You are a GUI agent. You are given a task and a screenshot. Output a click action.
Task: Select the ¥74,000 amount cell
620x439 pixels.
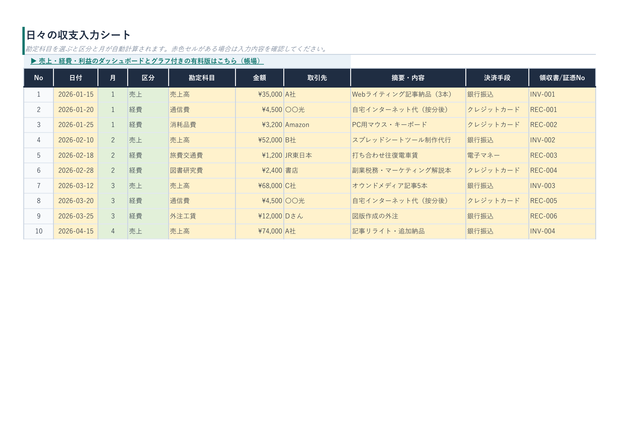[259, 231]
